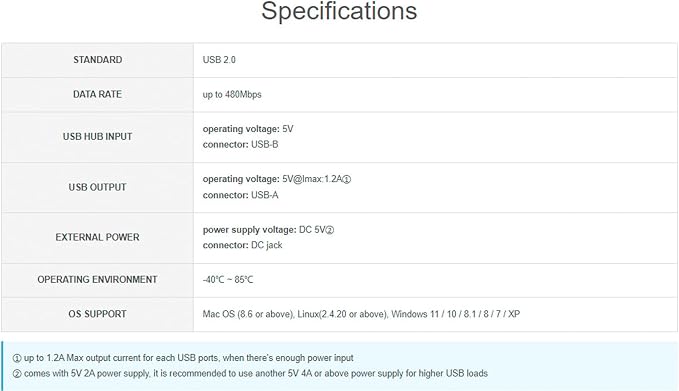The height and width of the screenshot is (391, 679).
Task: Select the EXTERNAL POWER label
Action: pyautogui.click(x=97, y=237)
